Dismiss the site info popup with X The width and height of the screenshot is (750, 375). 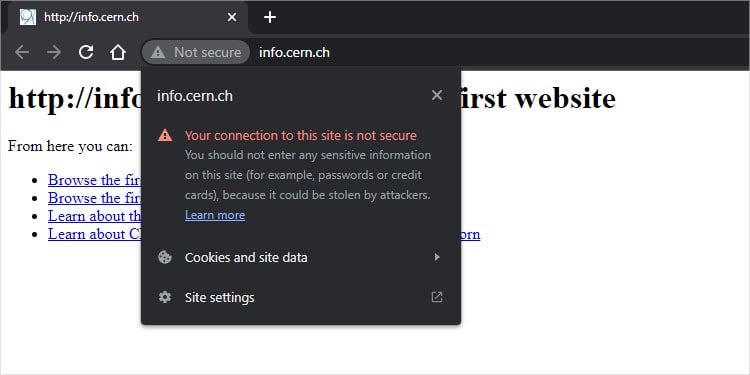[x=437, y=96]
